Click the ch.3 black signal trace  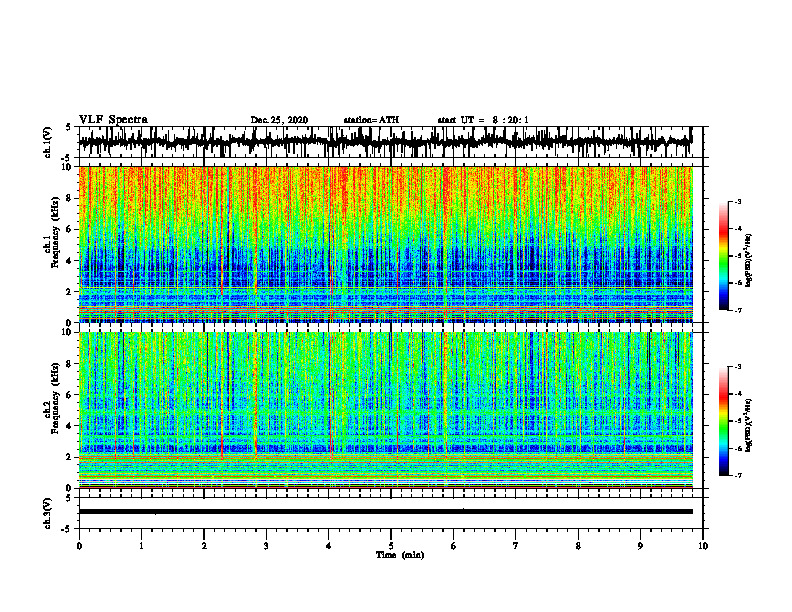pos(386,512)
